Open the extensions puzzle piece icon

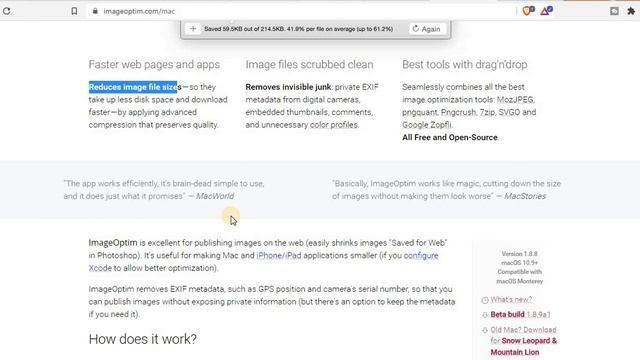point(631,11)
